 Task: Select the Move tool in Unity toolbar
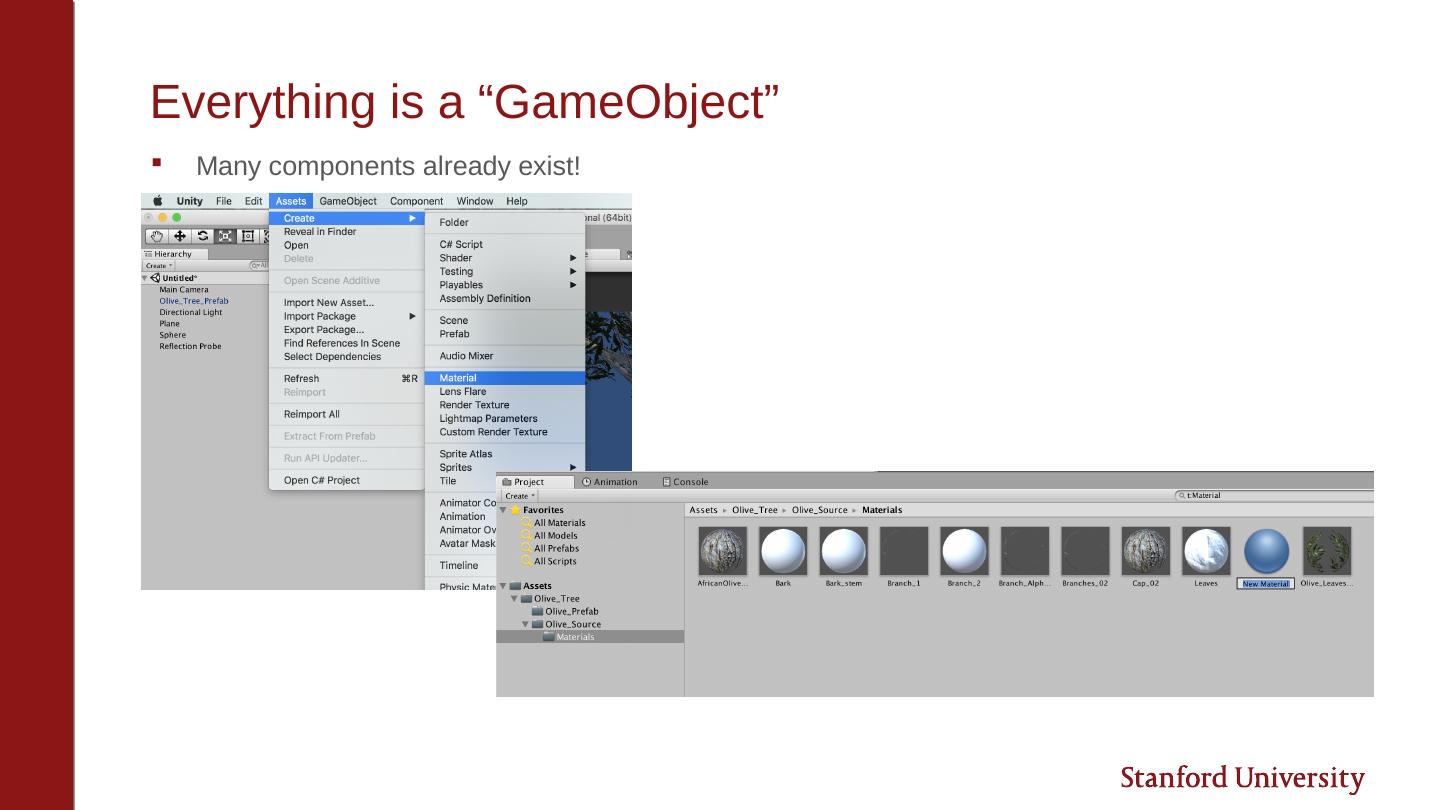pyautogui.click(x=180, y=237)
